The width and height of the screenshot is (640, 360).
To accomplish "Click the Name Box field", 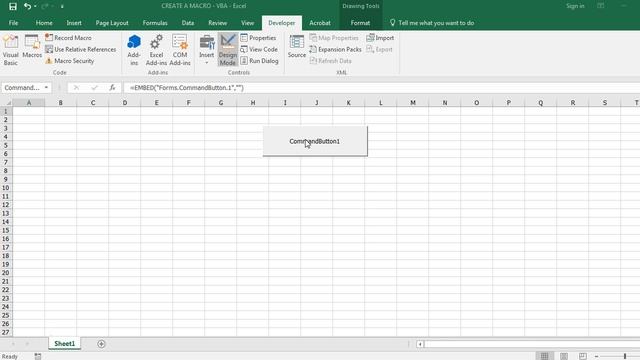I will tap(22, 88).
